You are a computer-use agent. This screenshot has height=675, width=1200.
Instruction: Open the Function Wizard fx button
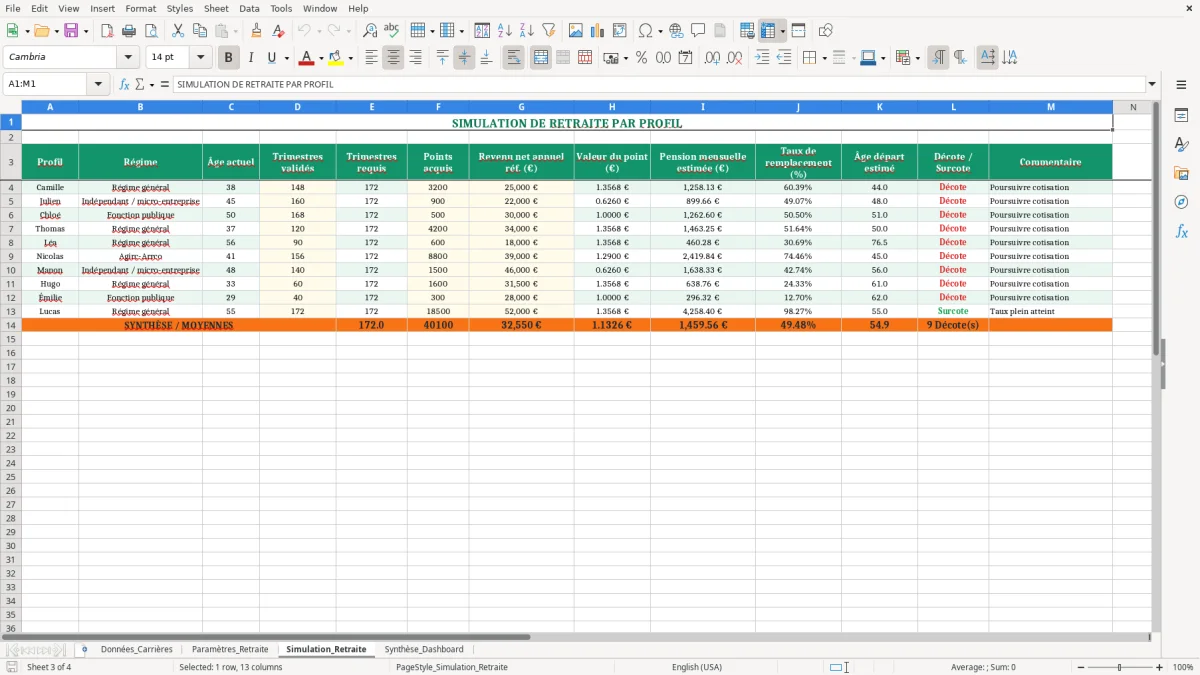click(x=124, y=84)
